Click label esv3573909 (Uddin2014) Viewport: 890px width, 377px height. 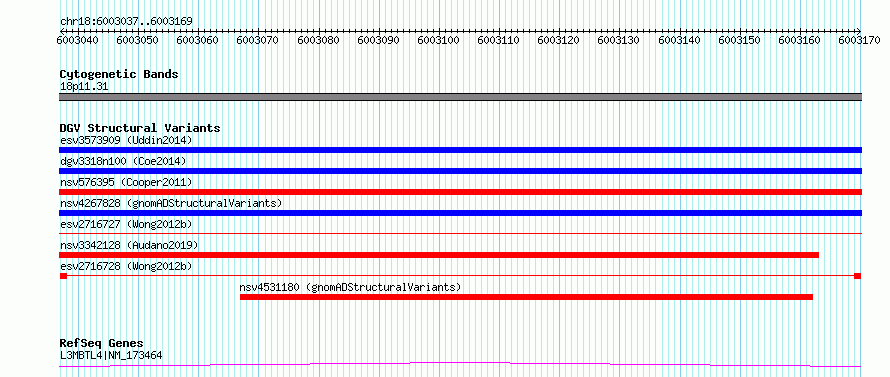[x=126, y=140]
